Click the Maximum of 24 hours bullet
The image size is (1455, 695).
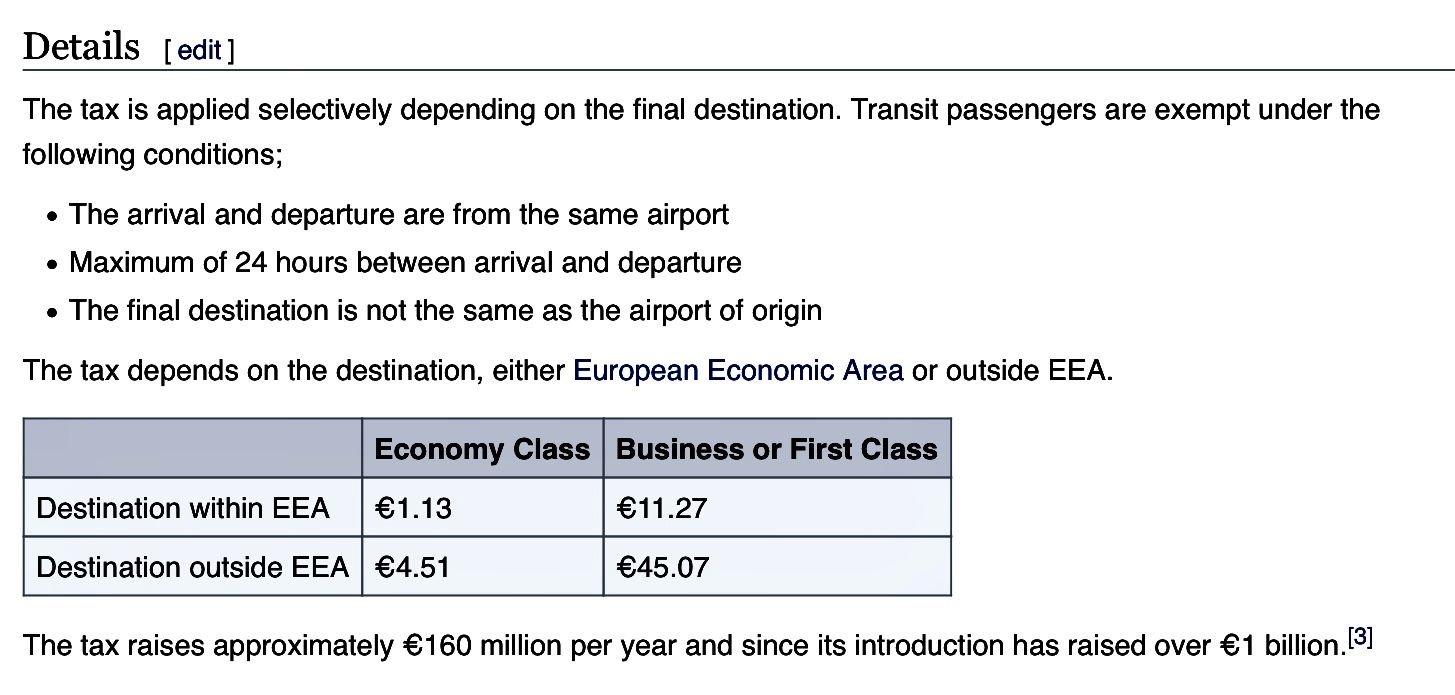click(405, 263)
